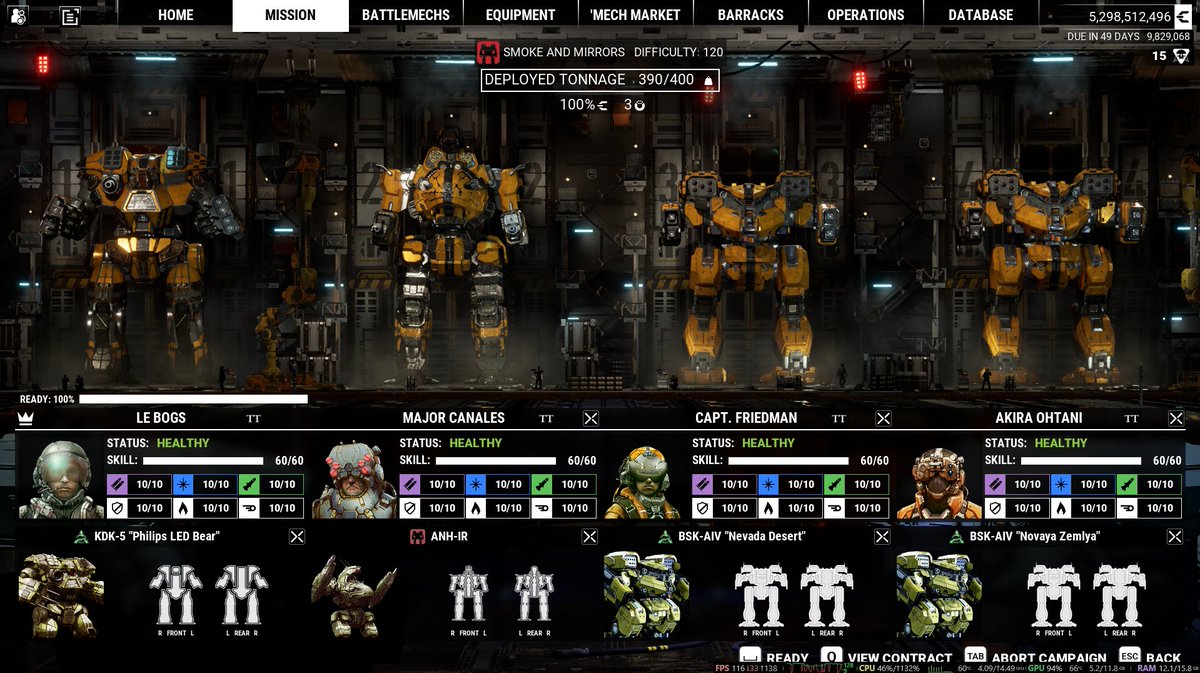This screenshot has width=1200, height=673.
Task: Unassign the KDK-5 Philips LED Bear mech
Action: pos(297,537)
